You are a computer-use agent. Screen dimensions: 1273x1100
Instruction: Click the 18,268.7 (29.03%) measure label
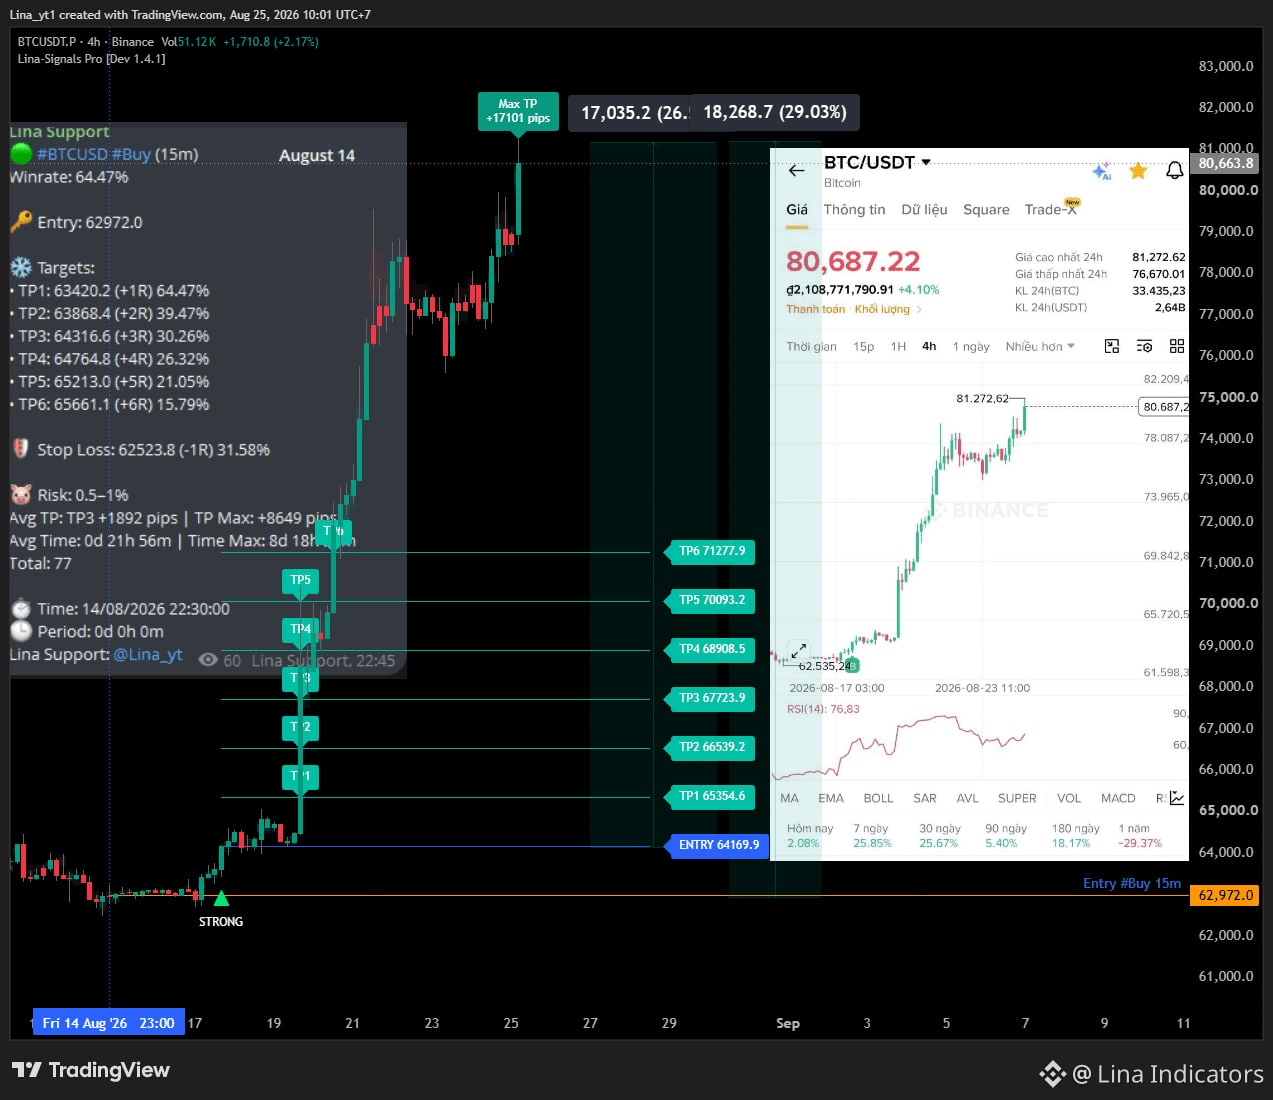coord(775,112)
